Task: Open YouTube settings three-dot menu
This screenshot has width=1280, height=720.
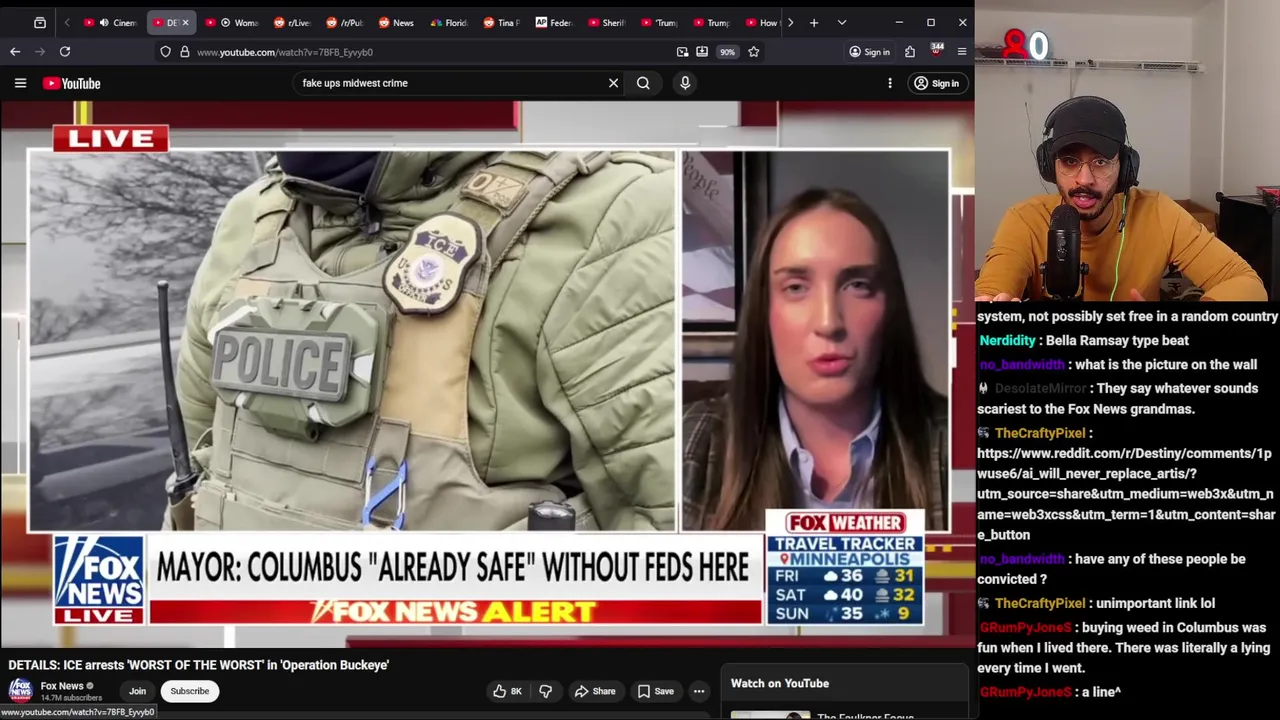Action: 890,83
